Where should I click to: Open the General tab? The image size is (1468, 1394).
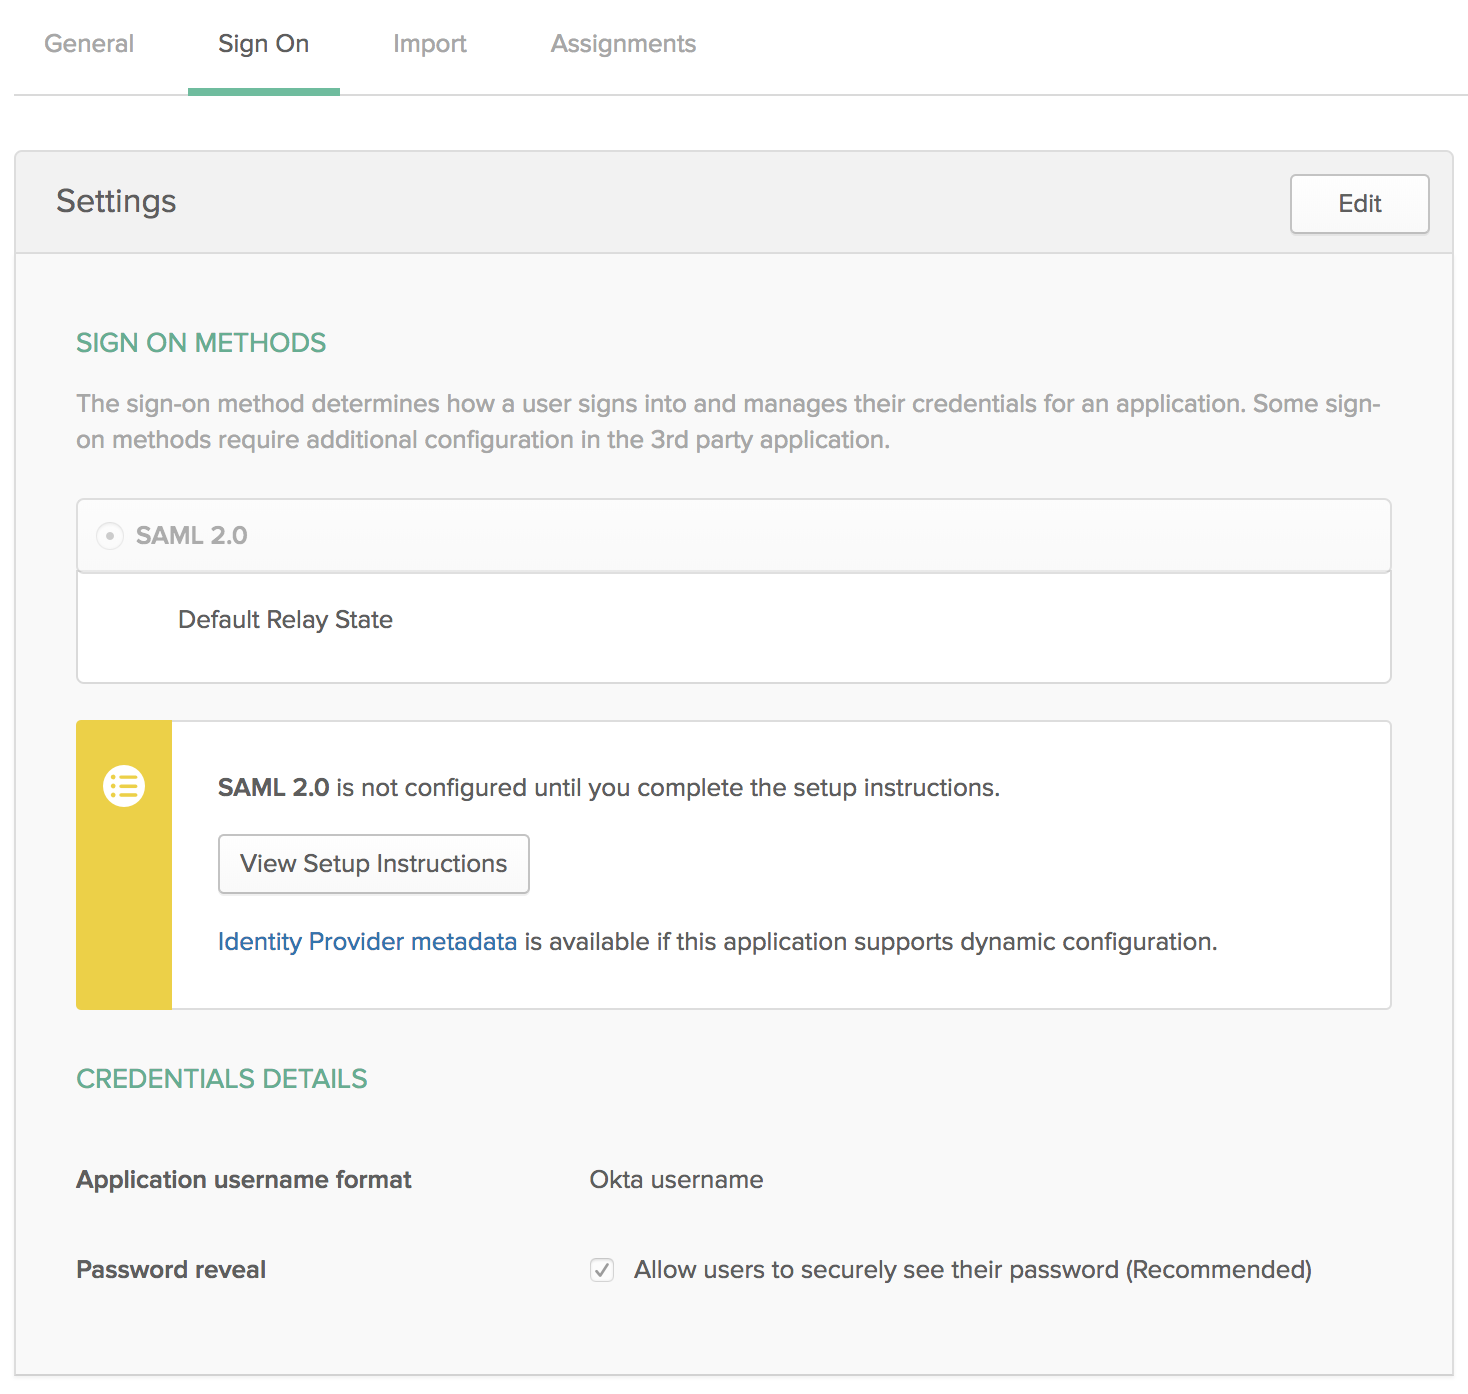tap(89, 44)
